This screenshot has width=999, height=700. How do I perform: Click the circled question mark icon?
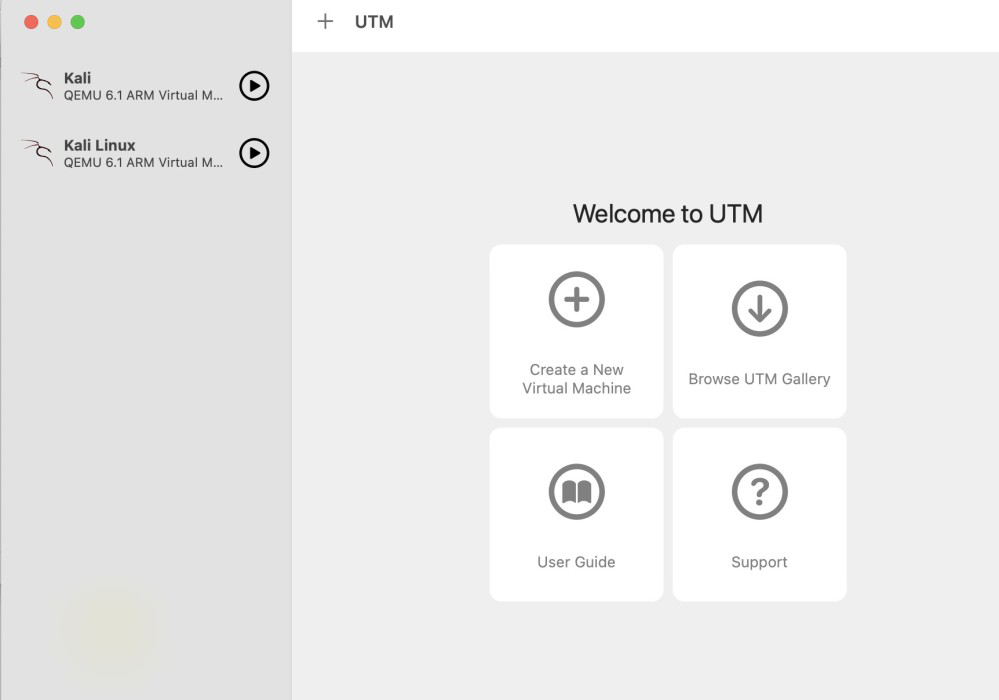pos(759,492)
